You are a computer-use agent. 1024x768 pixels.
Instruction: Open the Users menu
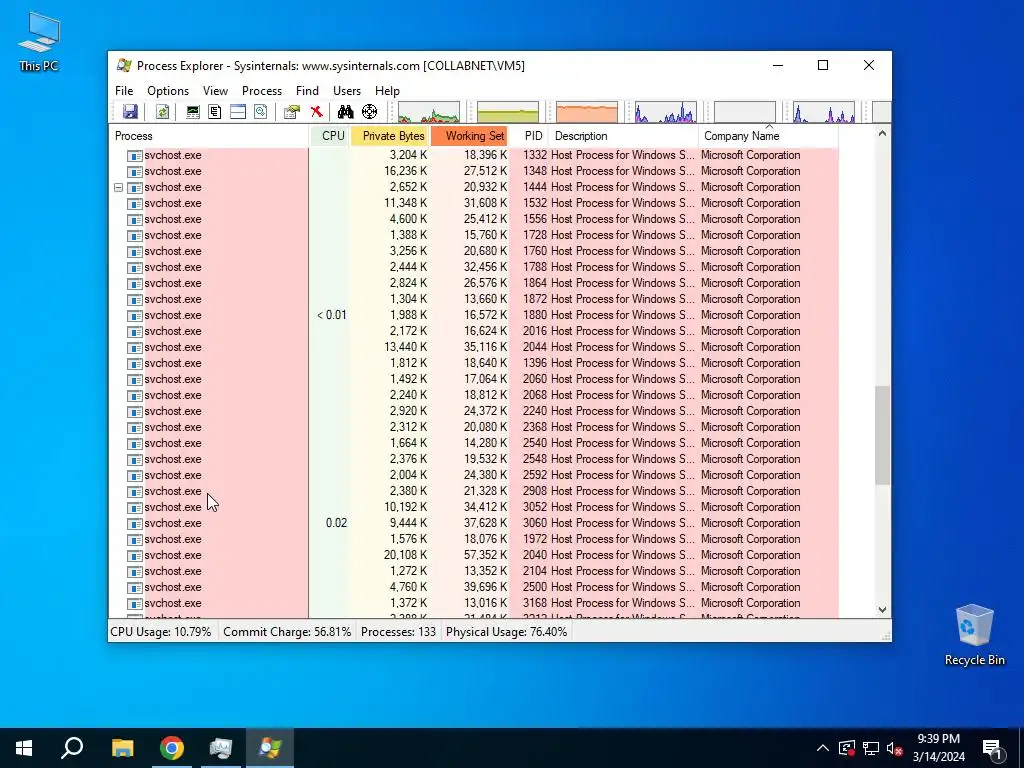347,91
